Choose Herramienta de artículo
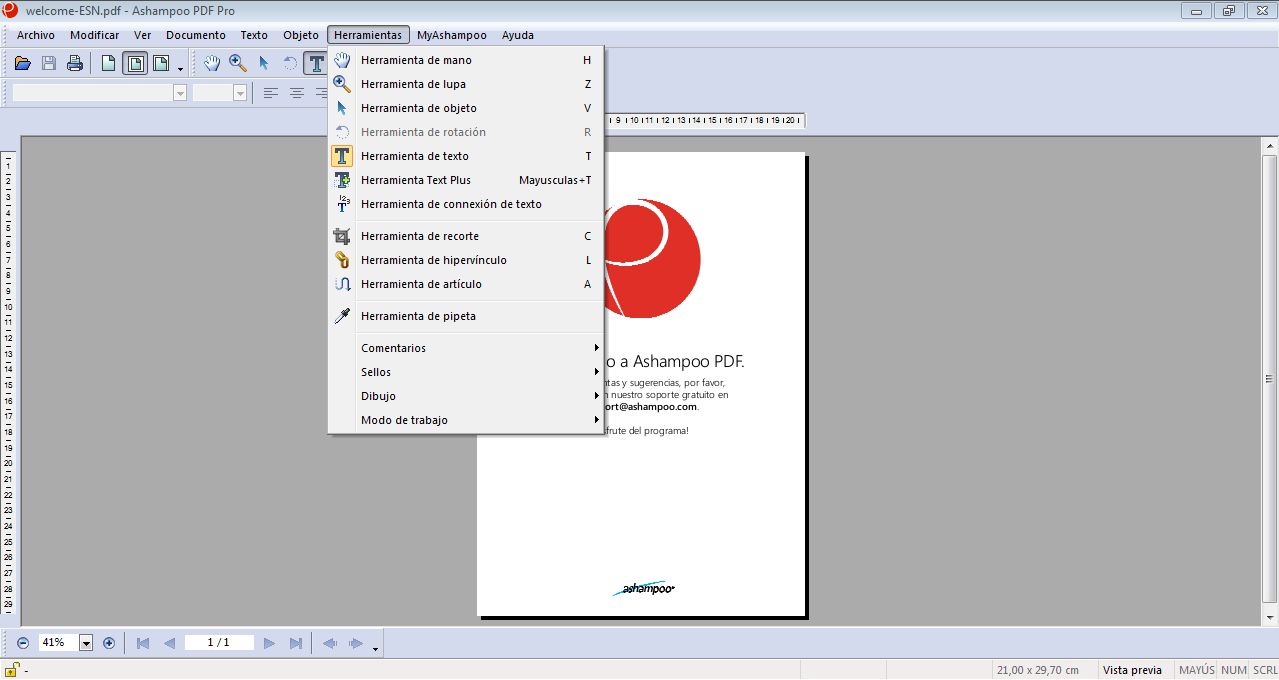This screenshot has width=1279, height=680. [x=466, y=284]
